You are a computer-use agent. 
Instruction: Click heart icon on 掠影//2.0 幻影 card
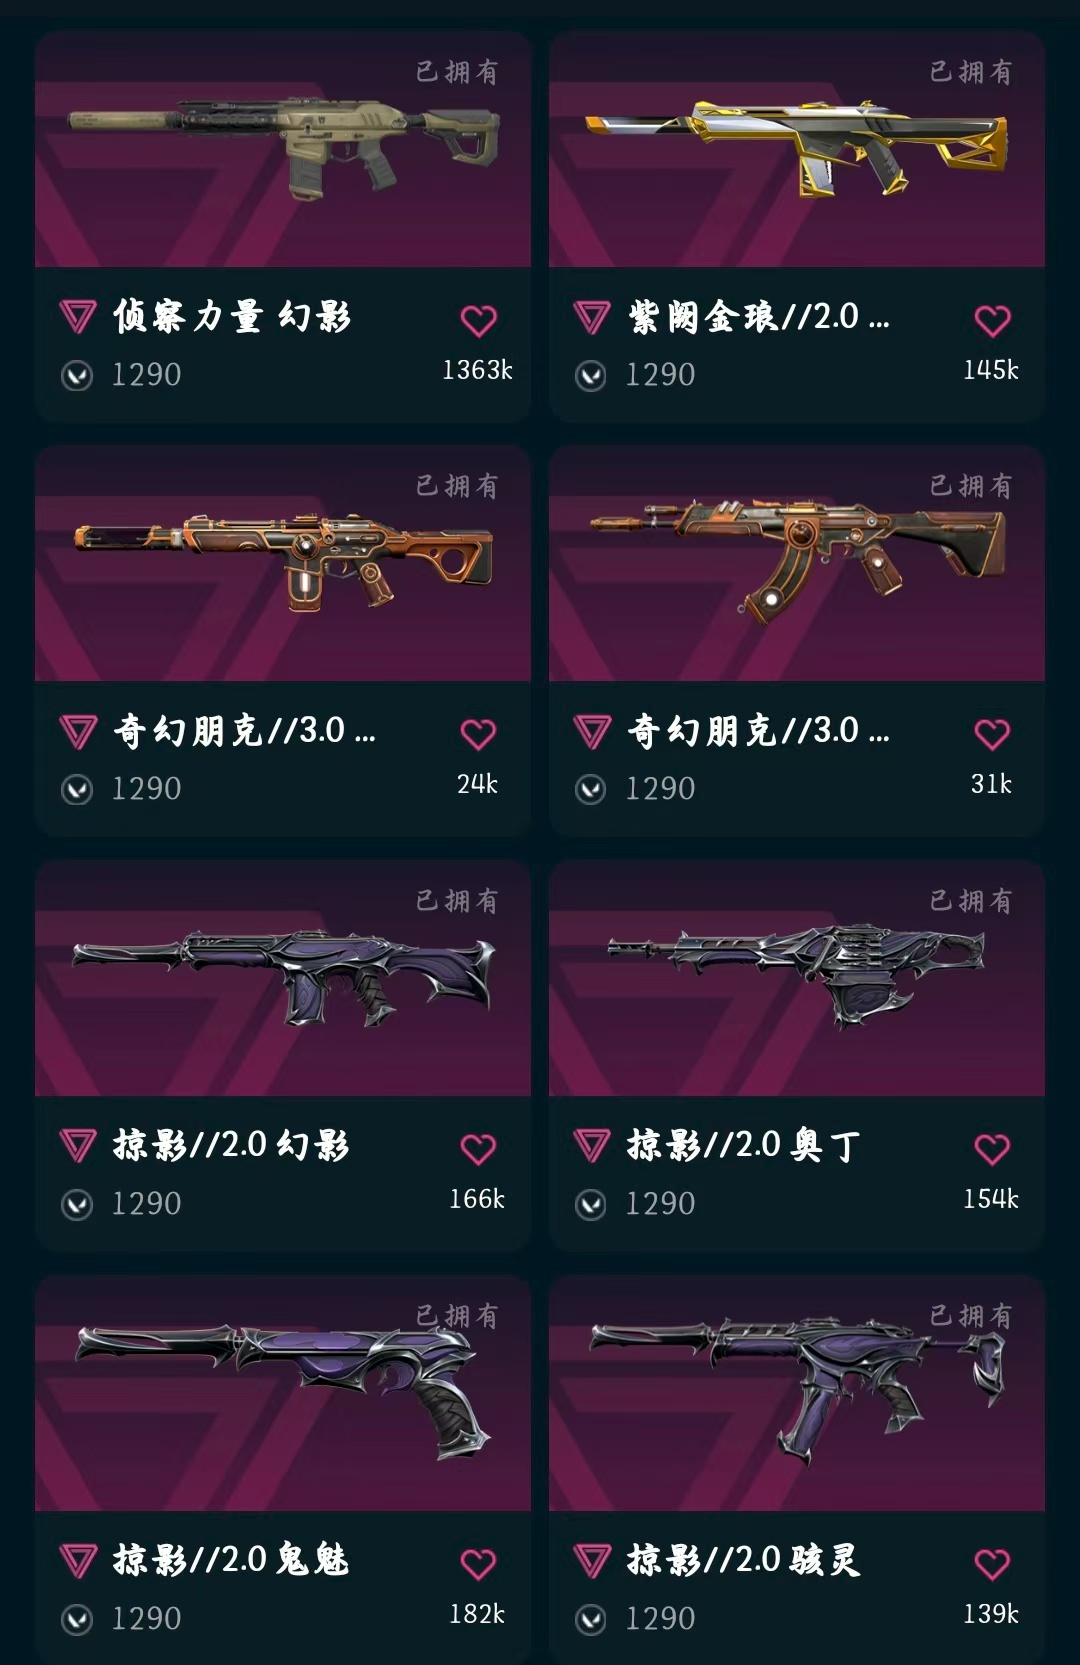478,1149
